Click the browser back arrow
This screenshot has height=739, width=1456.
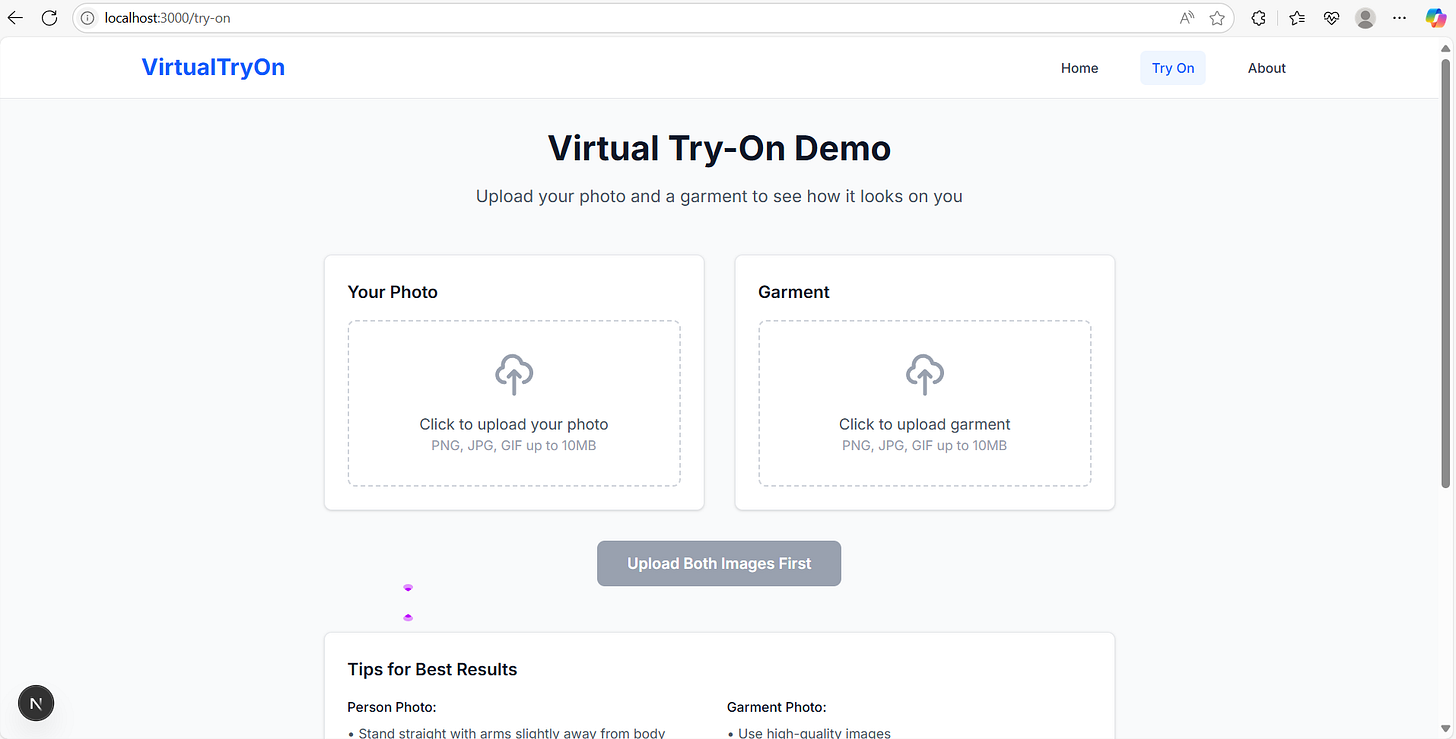point(15,18)
